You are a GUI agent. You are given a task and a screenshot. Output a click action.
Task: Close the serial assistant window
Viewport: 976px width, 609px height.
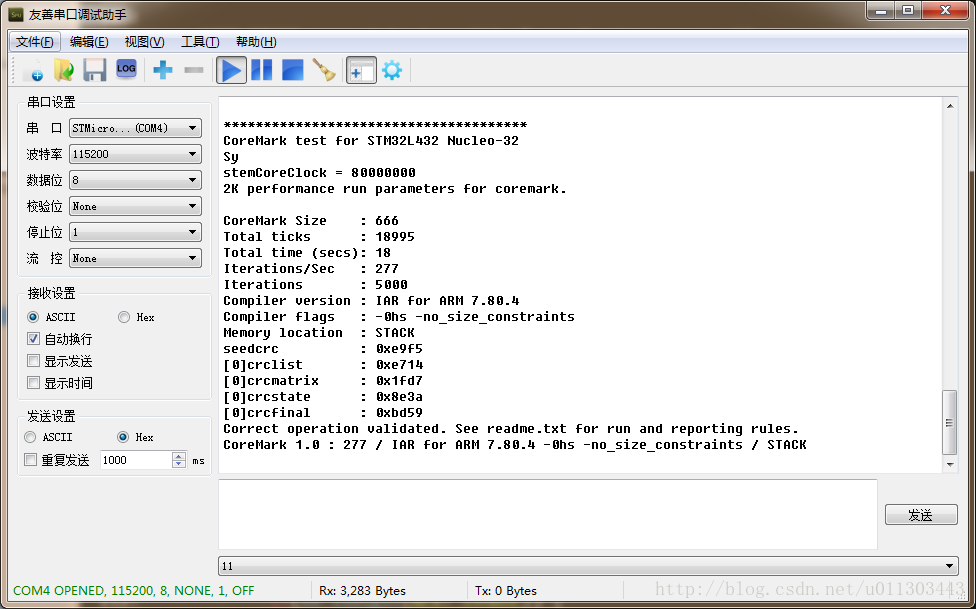[x=945, y=11]
